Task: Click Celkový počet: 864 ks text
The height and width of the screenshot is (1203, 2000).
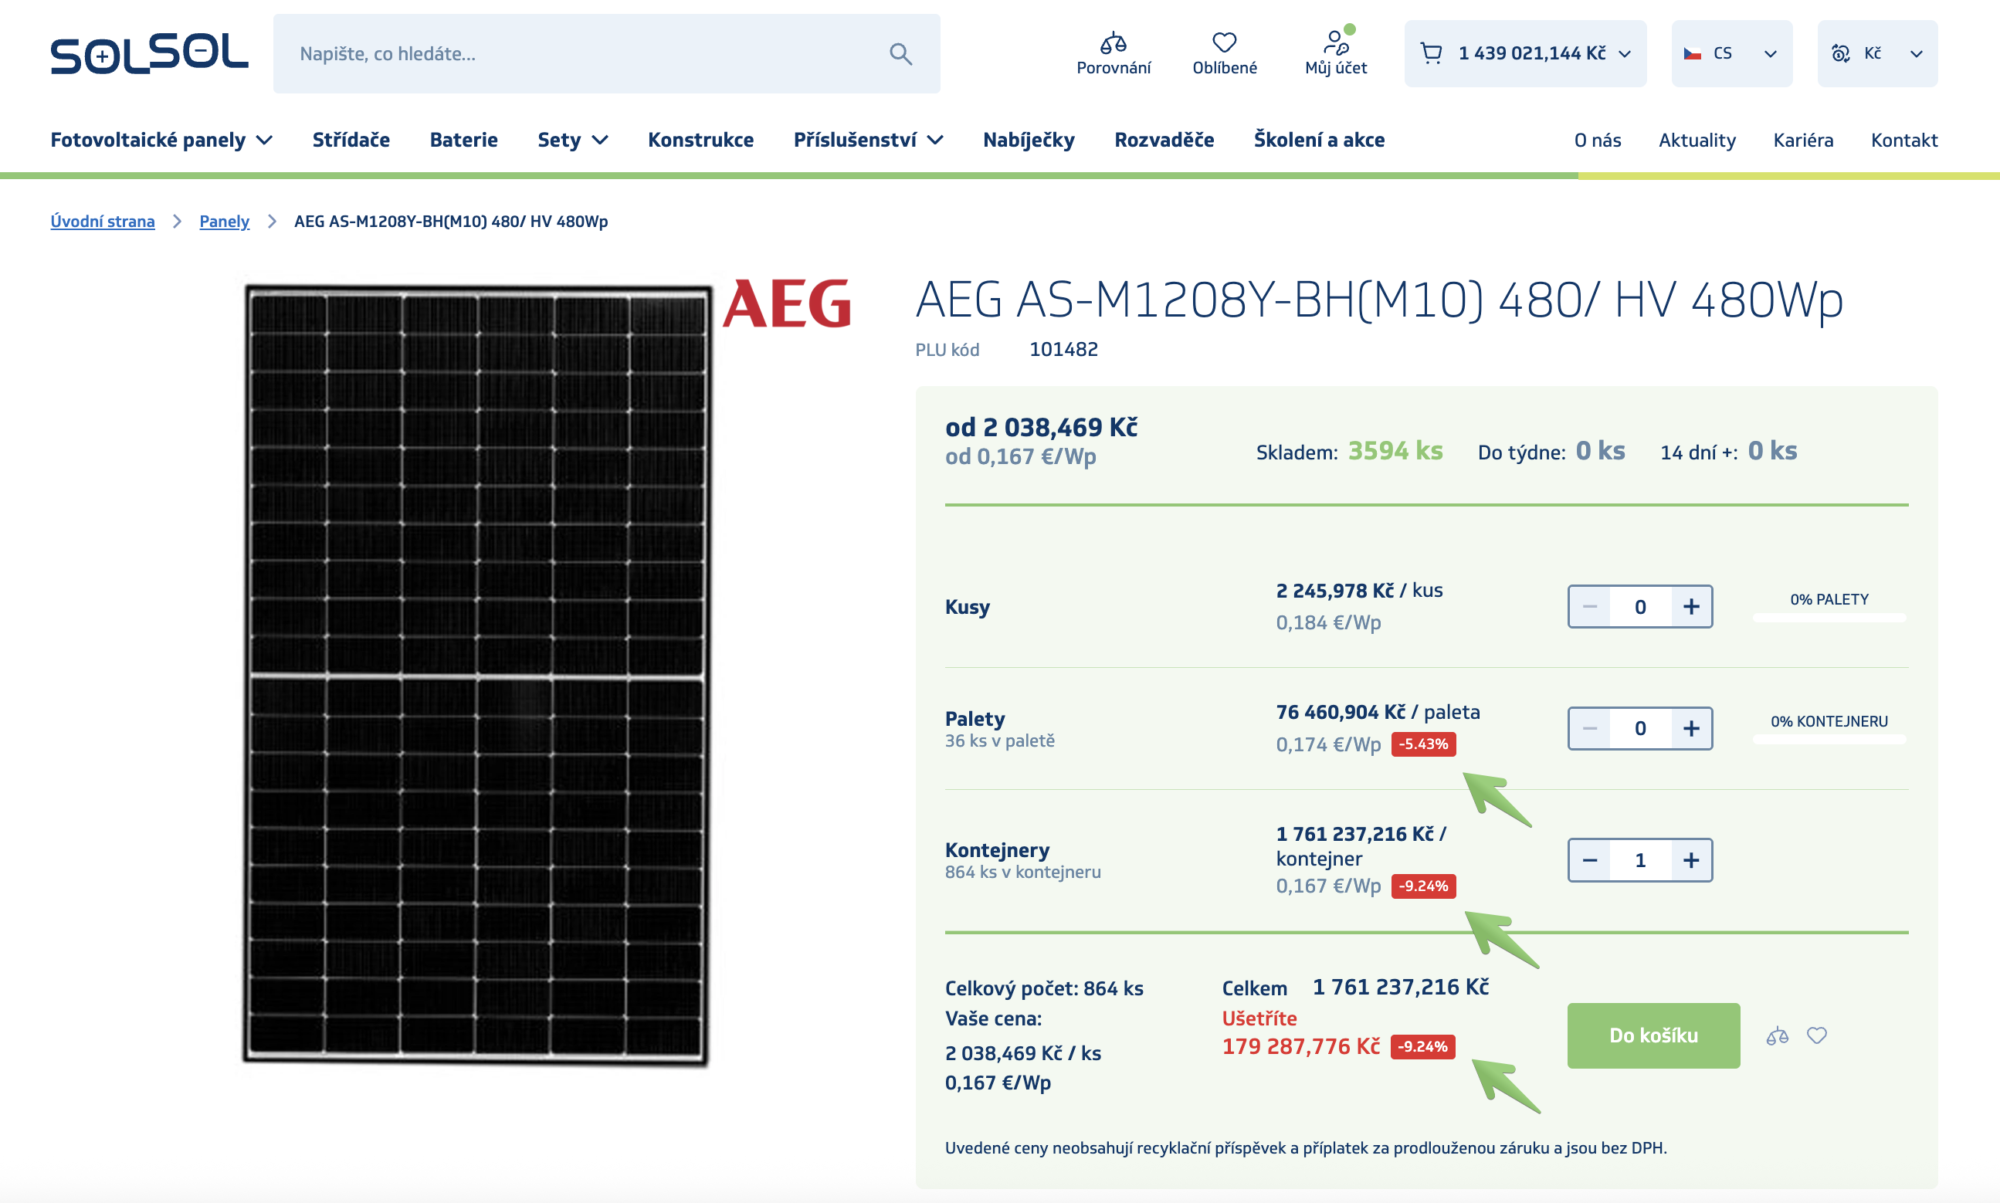Action: tap(1044, 989)
